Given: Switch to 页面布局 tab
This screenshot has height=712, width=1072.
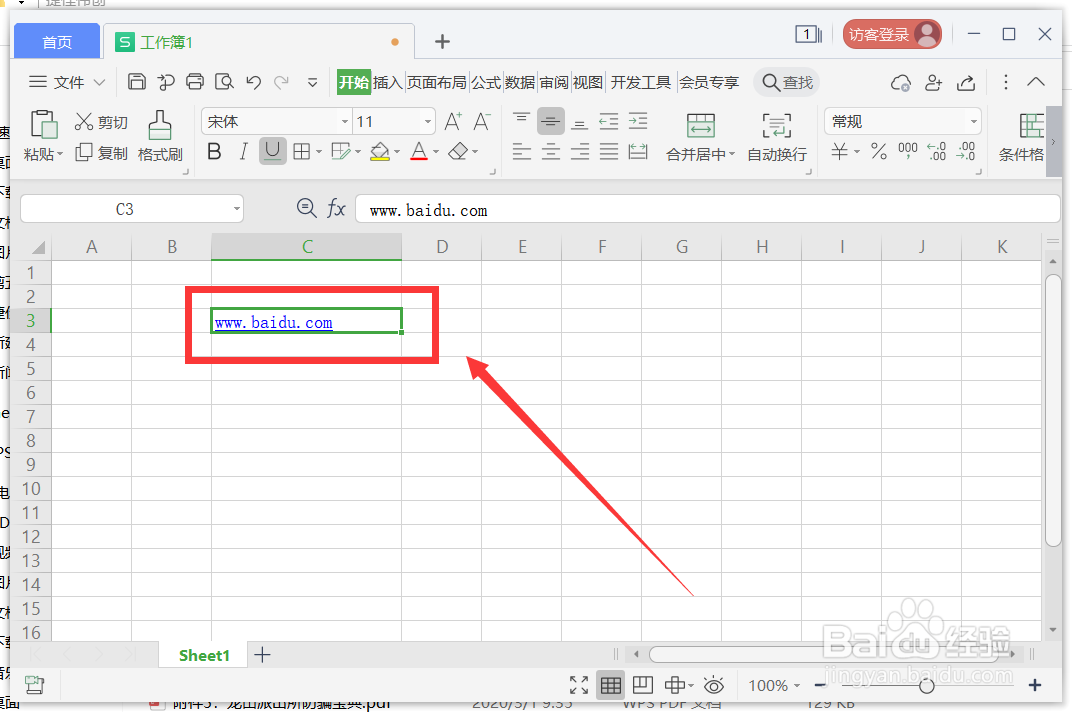Looking at the screenshot, I should [437, 83].
